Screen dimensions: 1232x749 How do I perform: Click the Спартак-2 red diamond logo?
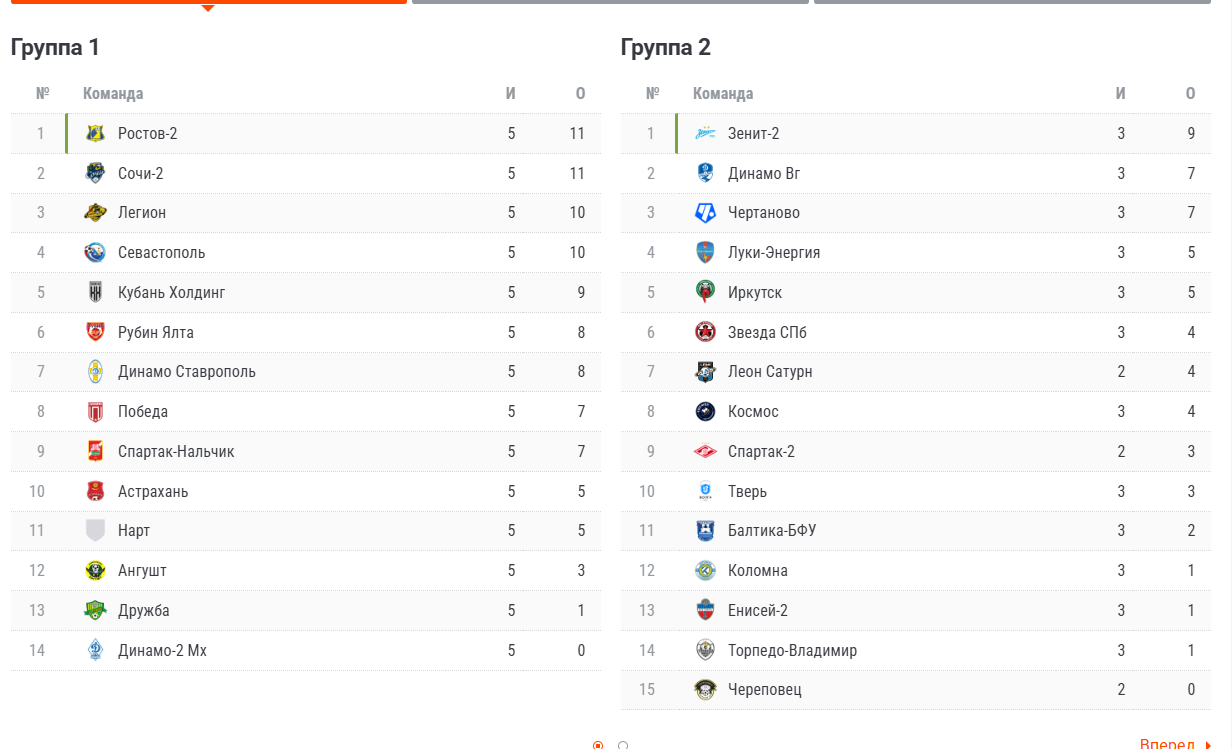[x=705, y=451]
